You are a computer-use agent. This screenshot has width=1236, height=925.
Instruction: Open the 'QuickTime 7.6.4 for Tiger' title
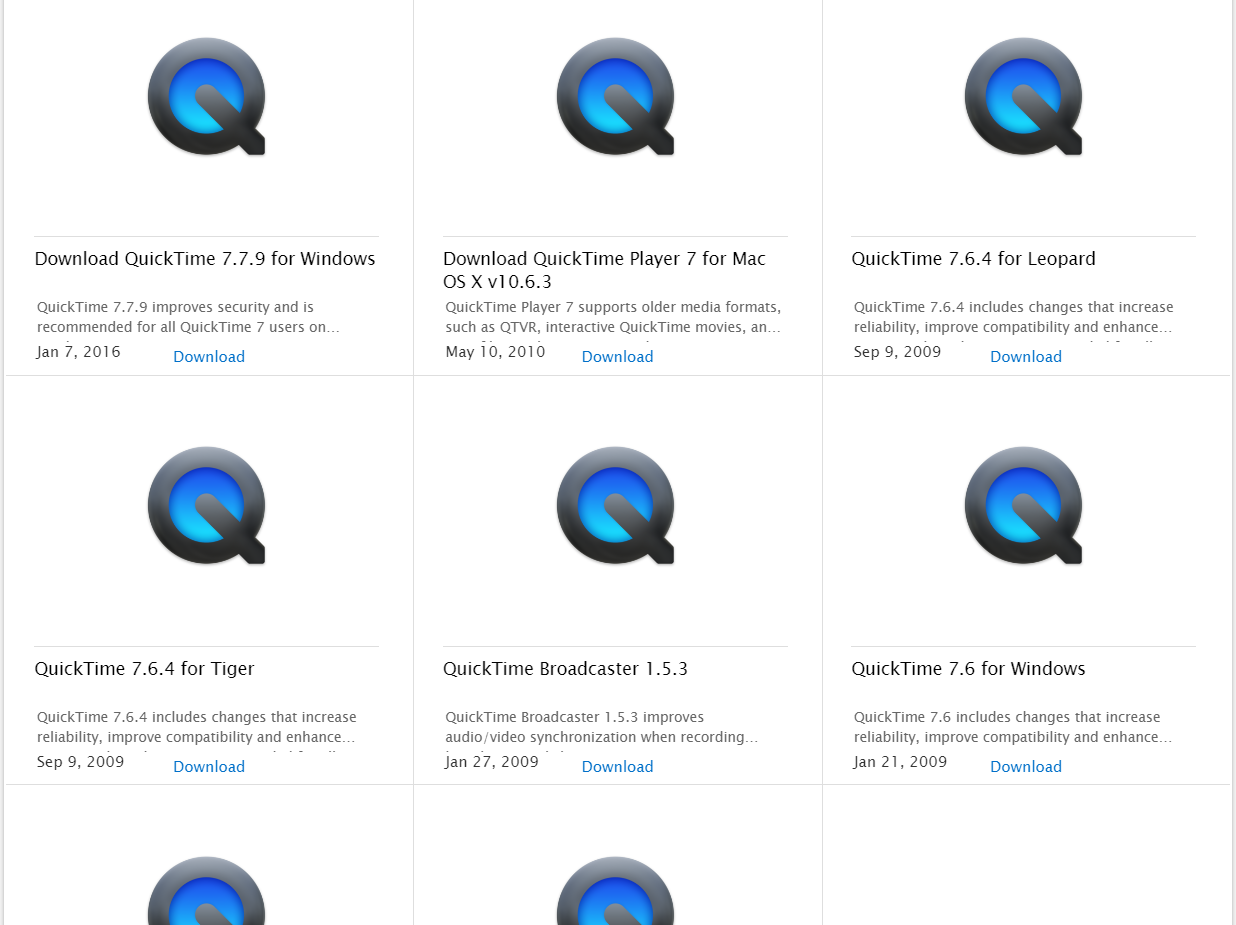click(x=144, y=669)
